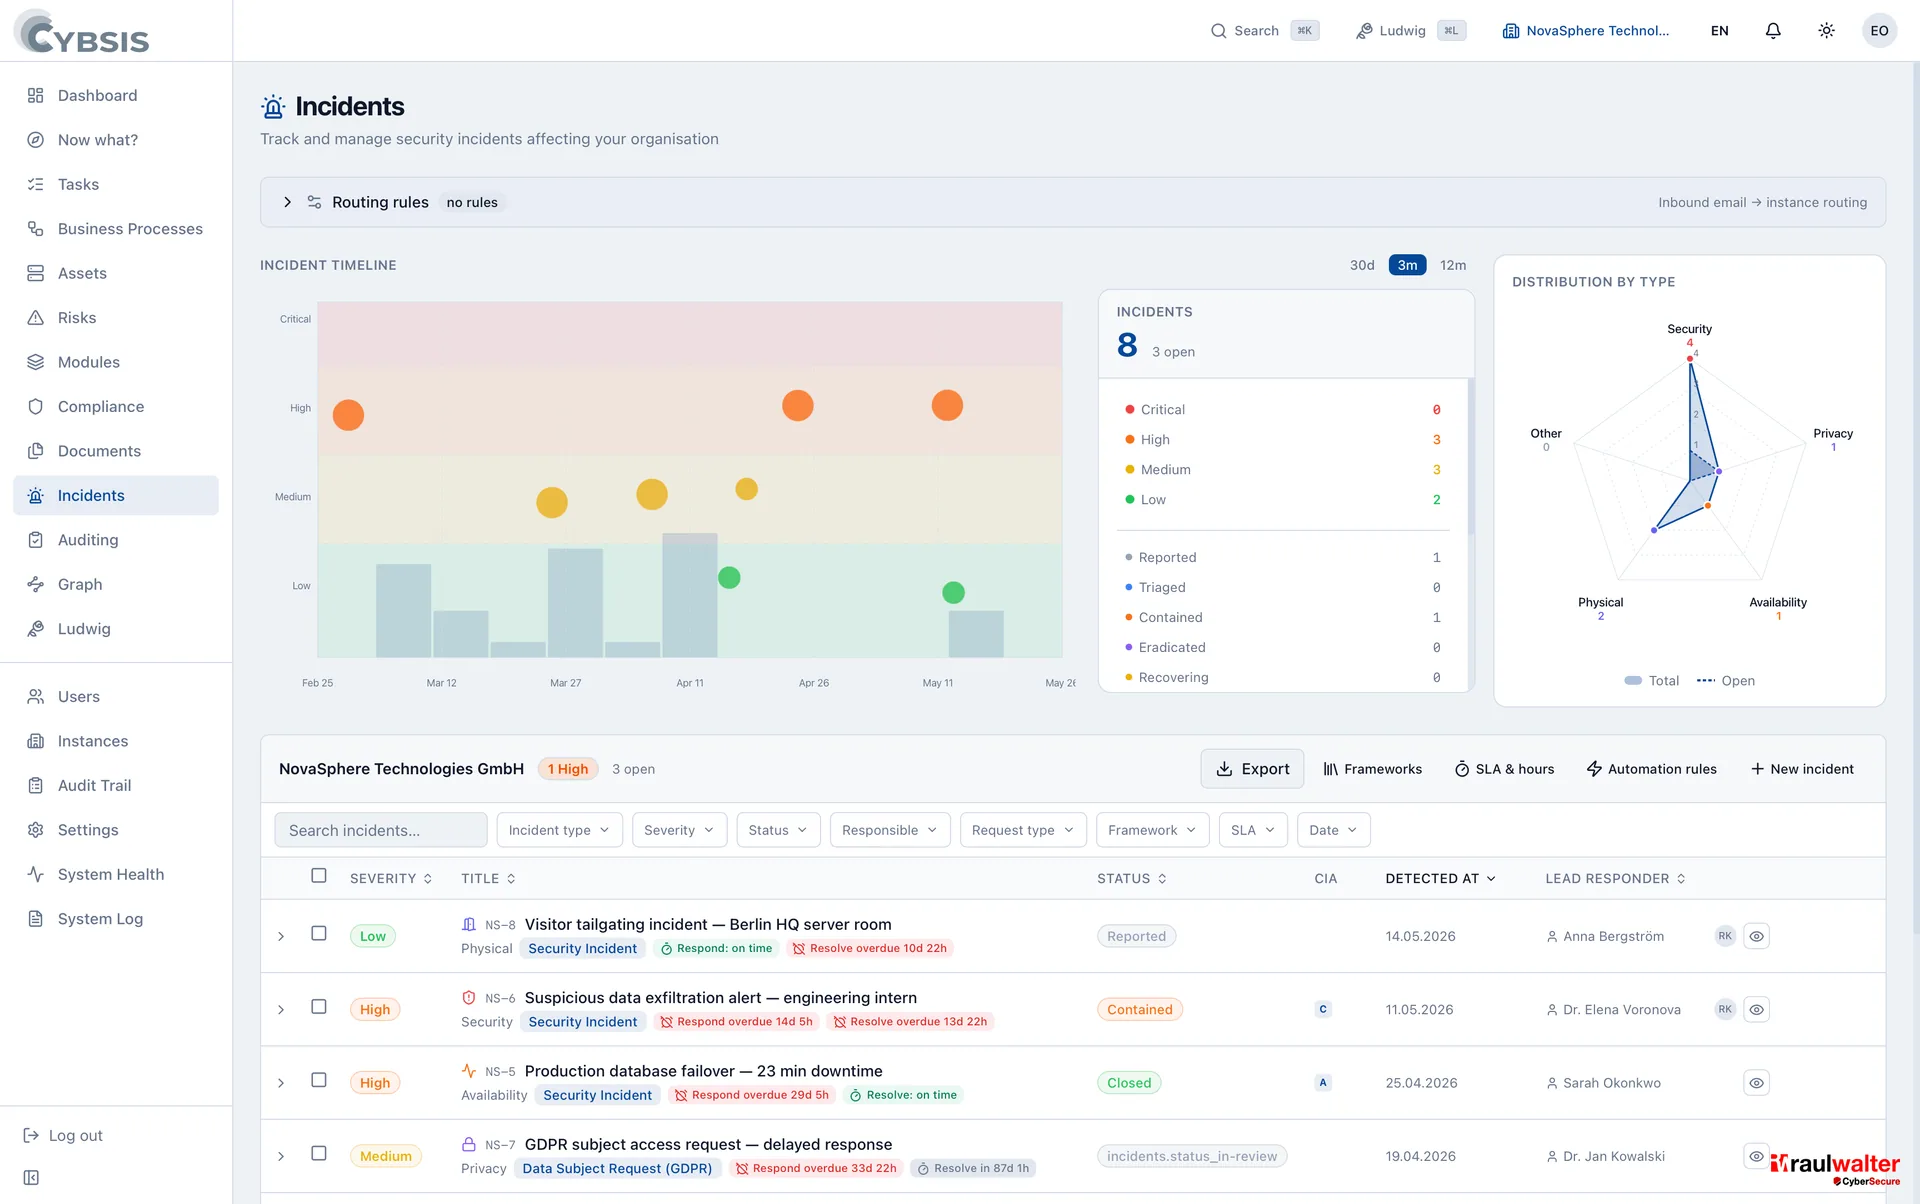This screenshot has width=1920, height=1204.
Task: Click the green Low incident dot near May 11
Action: 953,593
